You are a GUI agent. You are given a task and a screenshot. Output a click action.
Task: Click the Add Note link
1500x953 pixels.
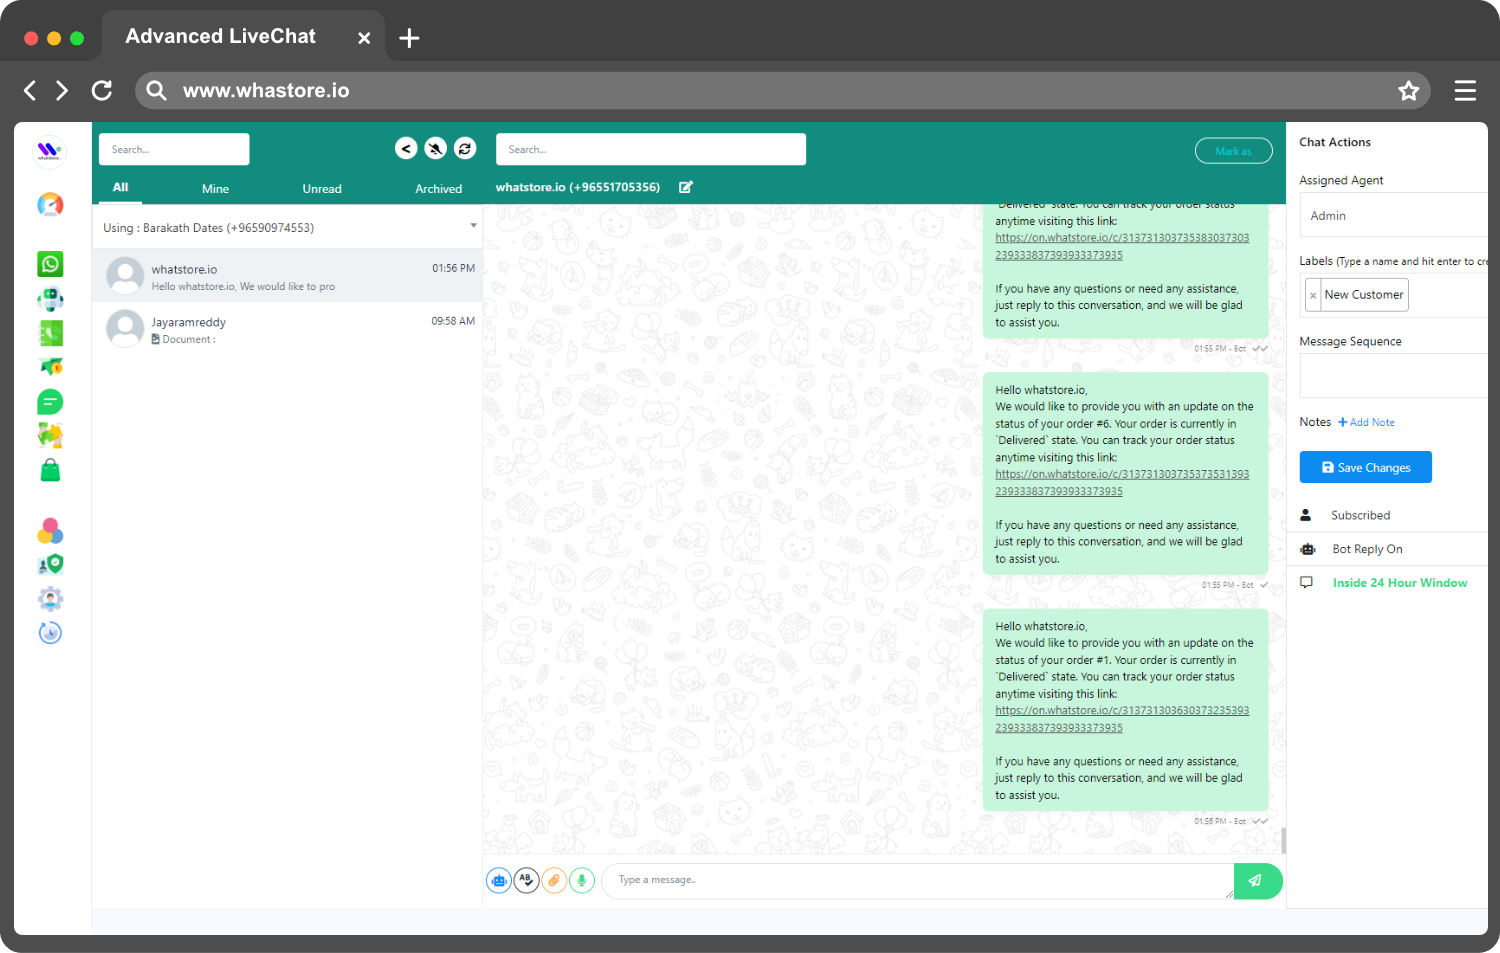coord(1366,422)
